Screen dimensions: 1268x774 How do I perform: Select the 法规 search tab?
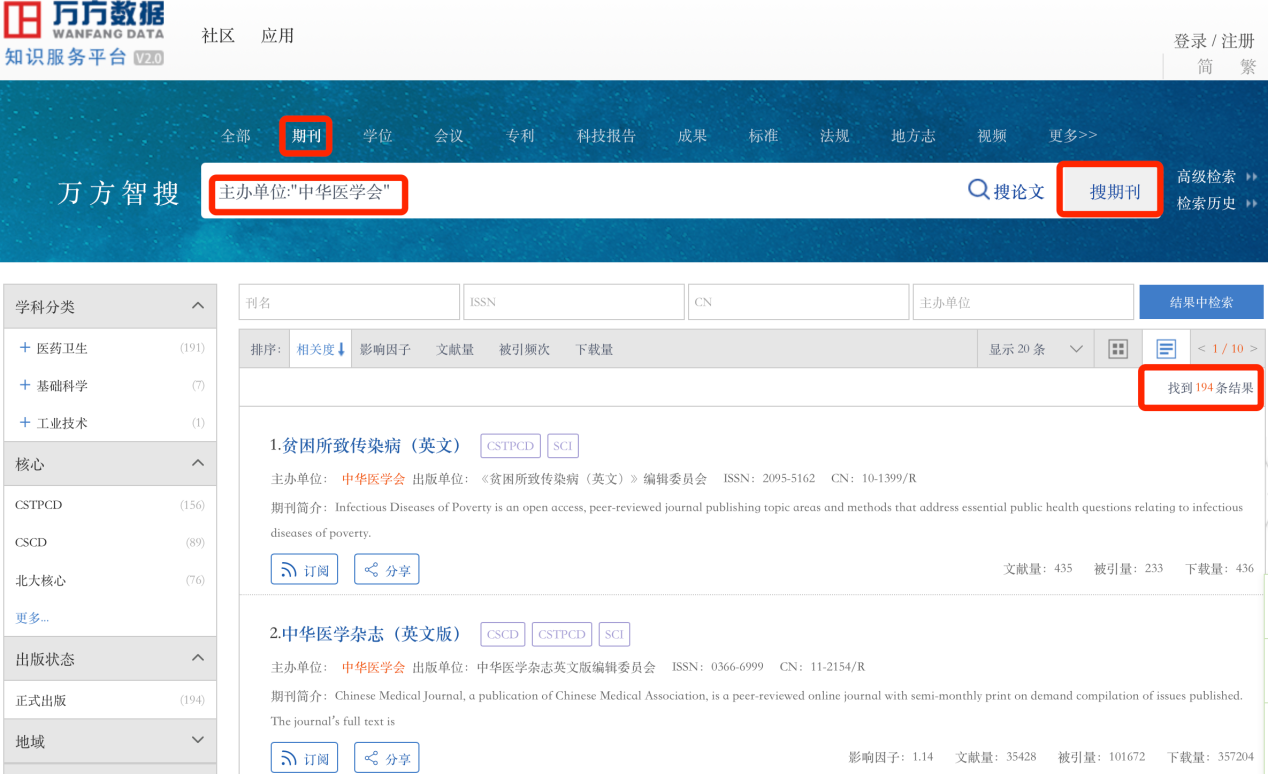(834, 136)
